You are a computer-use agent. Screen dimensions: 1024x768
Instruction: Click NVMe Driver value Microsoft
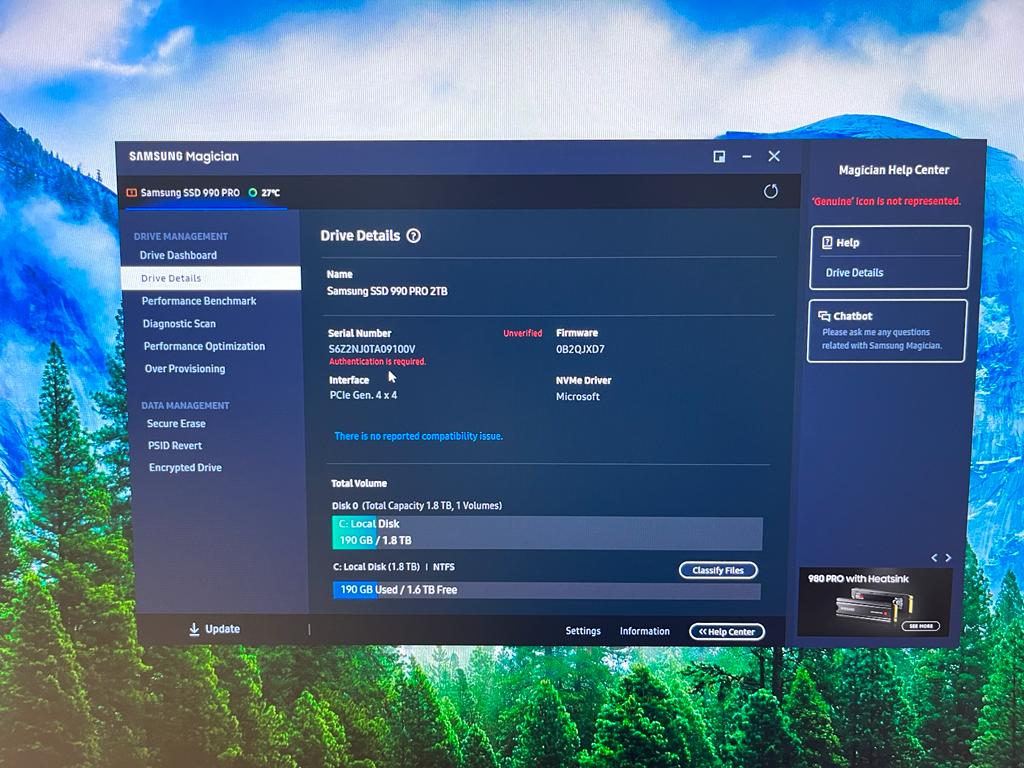pyautogui.click(x=577, y=396)
